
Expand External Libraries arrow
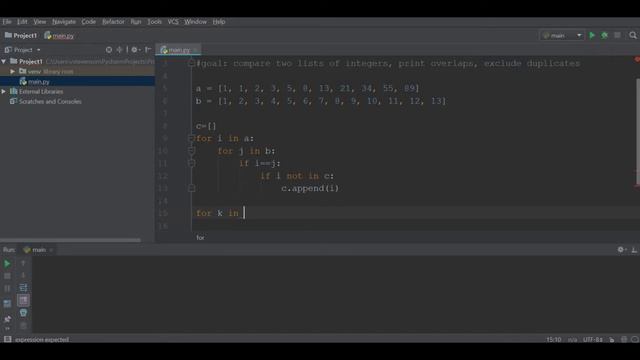[4, 91]
